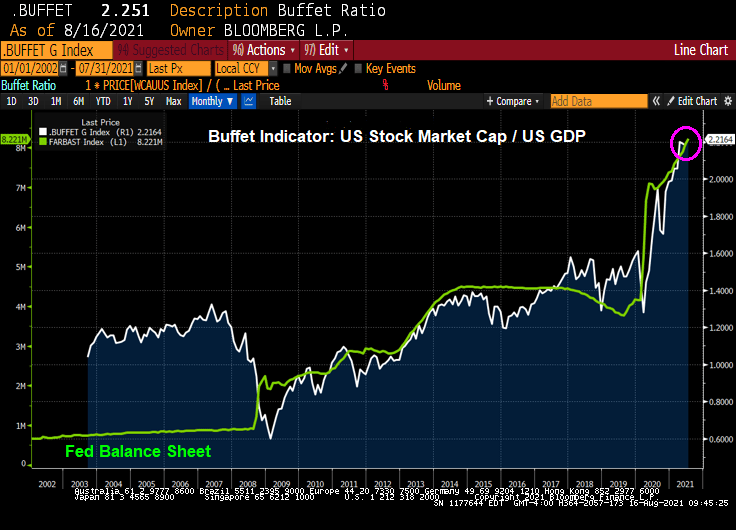The height and width of the screenshot is (530, 736).
Task: Open chart settings gear icon
Action: [x=727, y=101]
